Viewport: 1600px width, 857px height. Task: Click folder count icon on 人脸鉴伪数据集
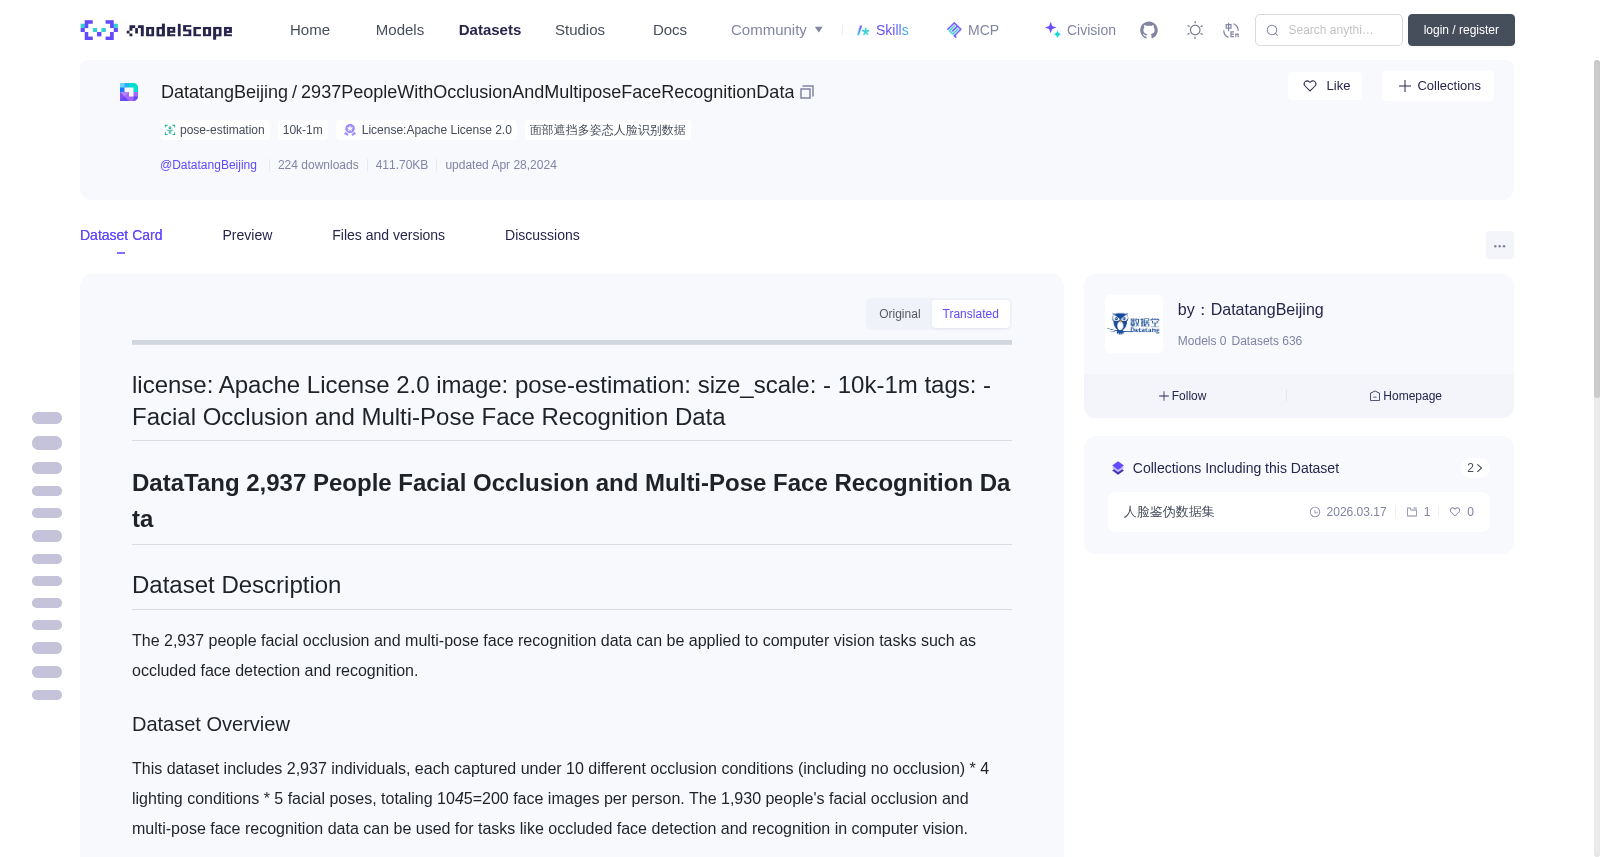tap(1412, 512)
